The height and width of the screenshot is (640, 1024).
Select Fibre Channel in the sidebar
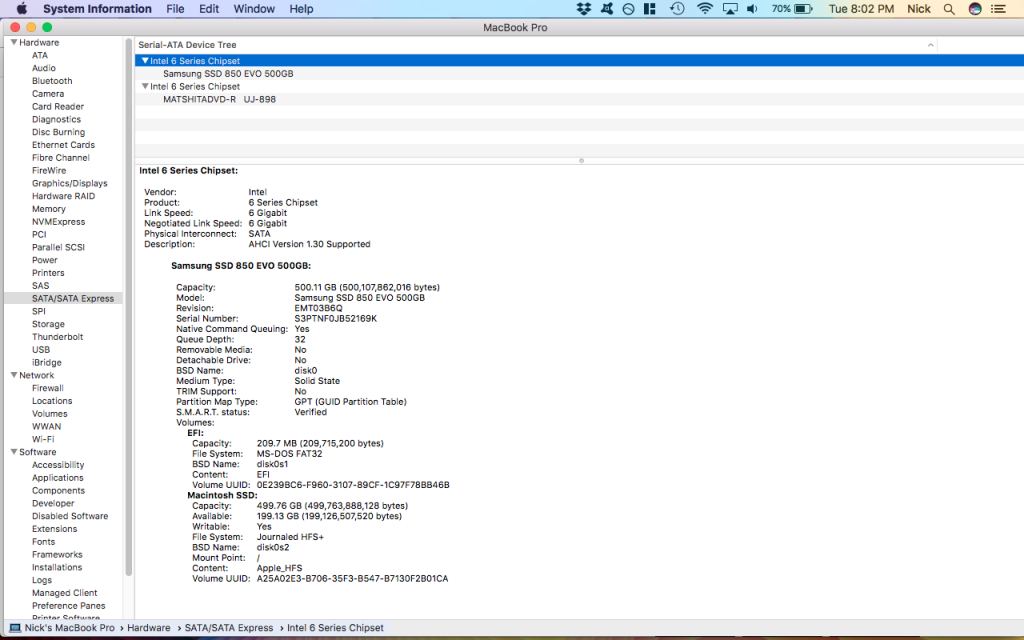click(x=61, y=157)
